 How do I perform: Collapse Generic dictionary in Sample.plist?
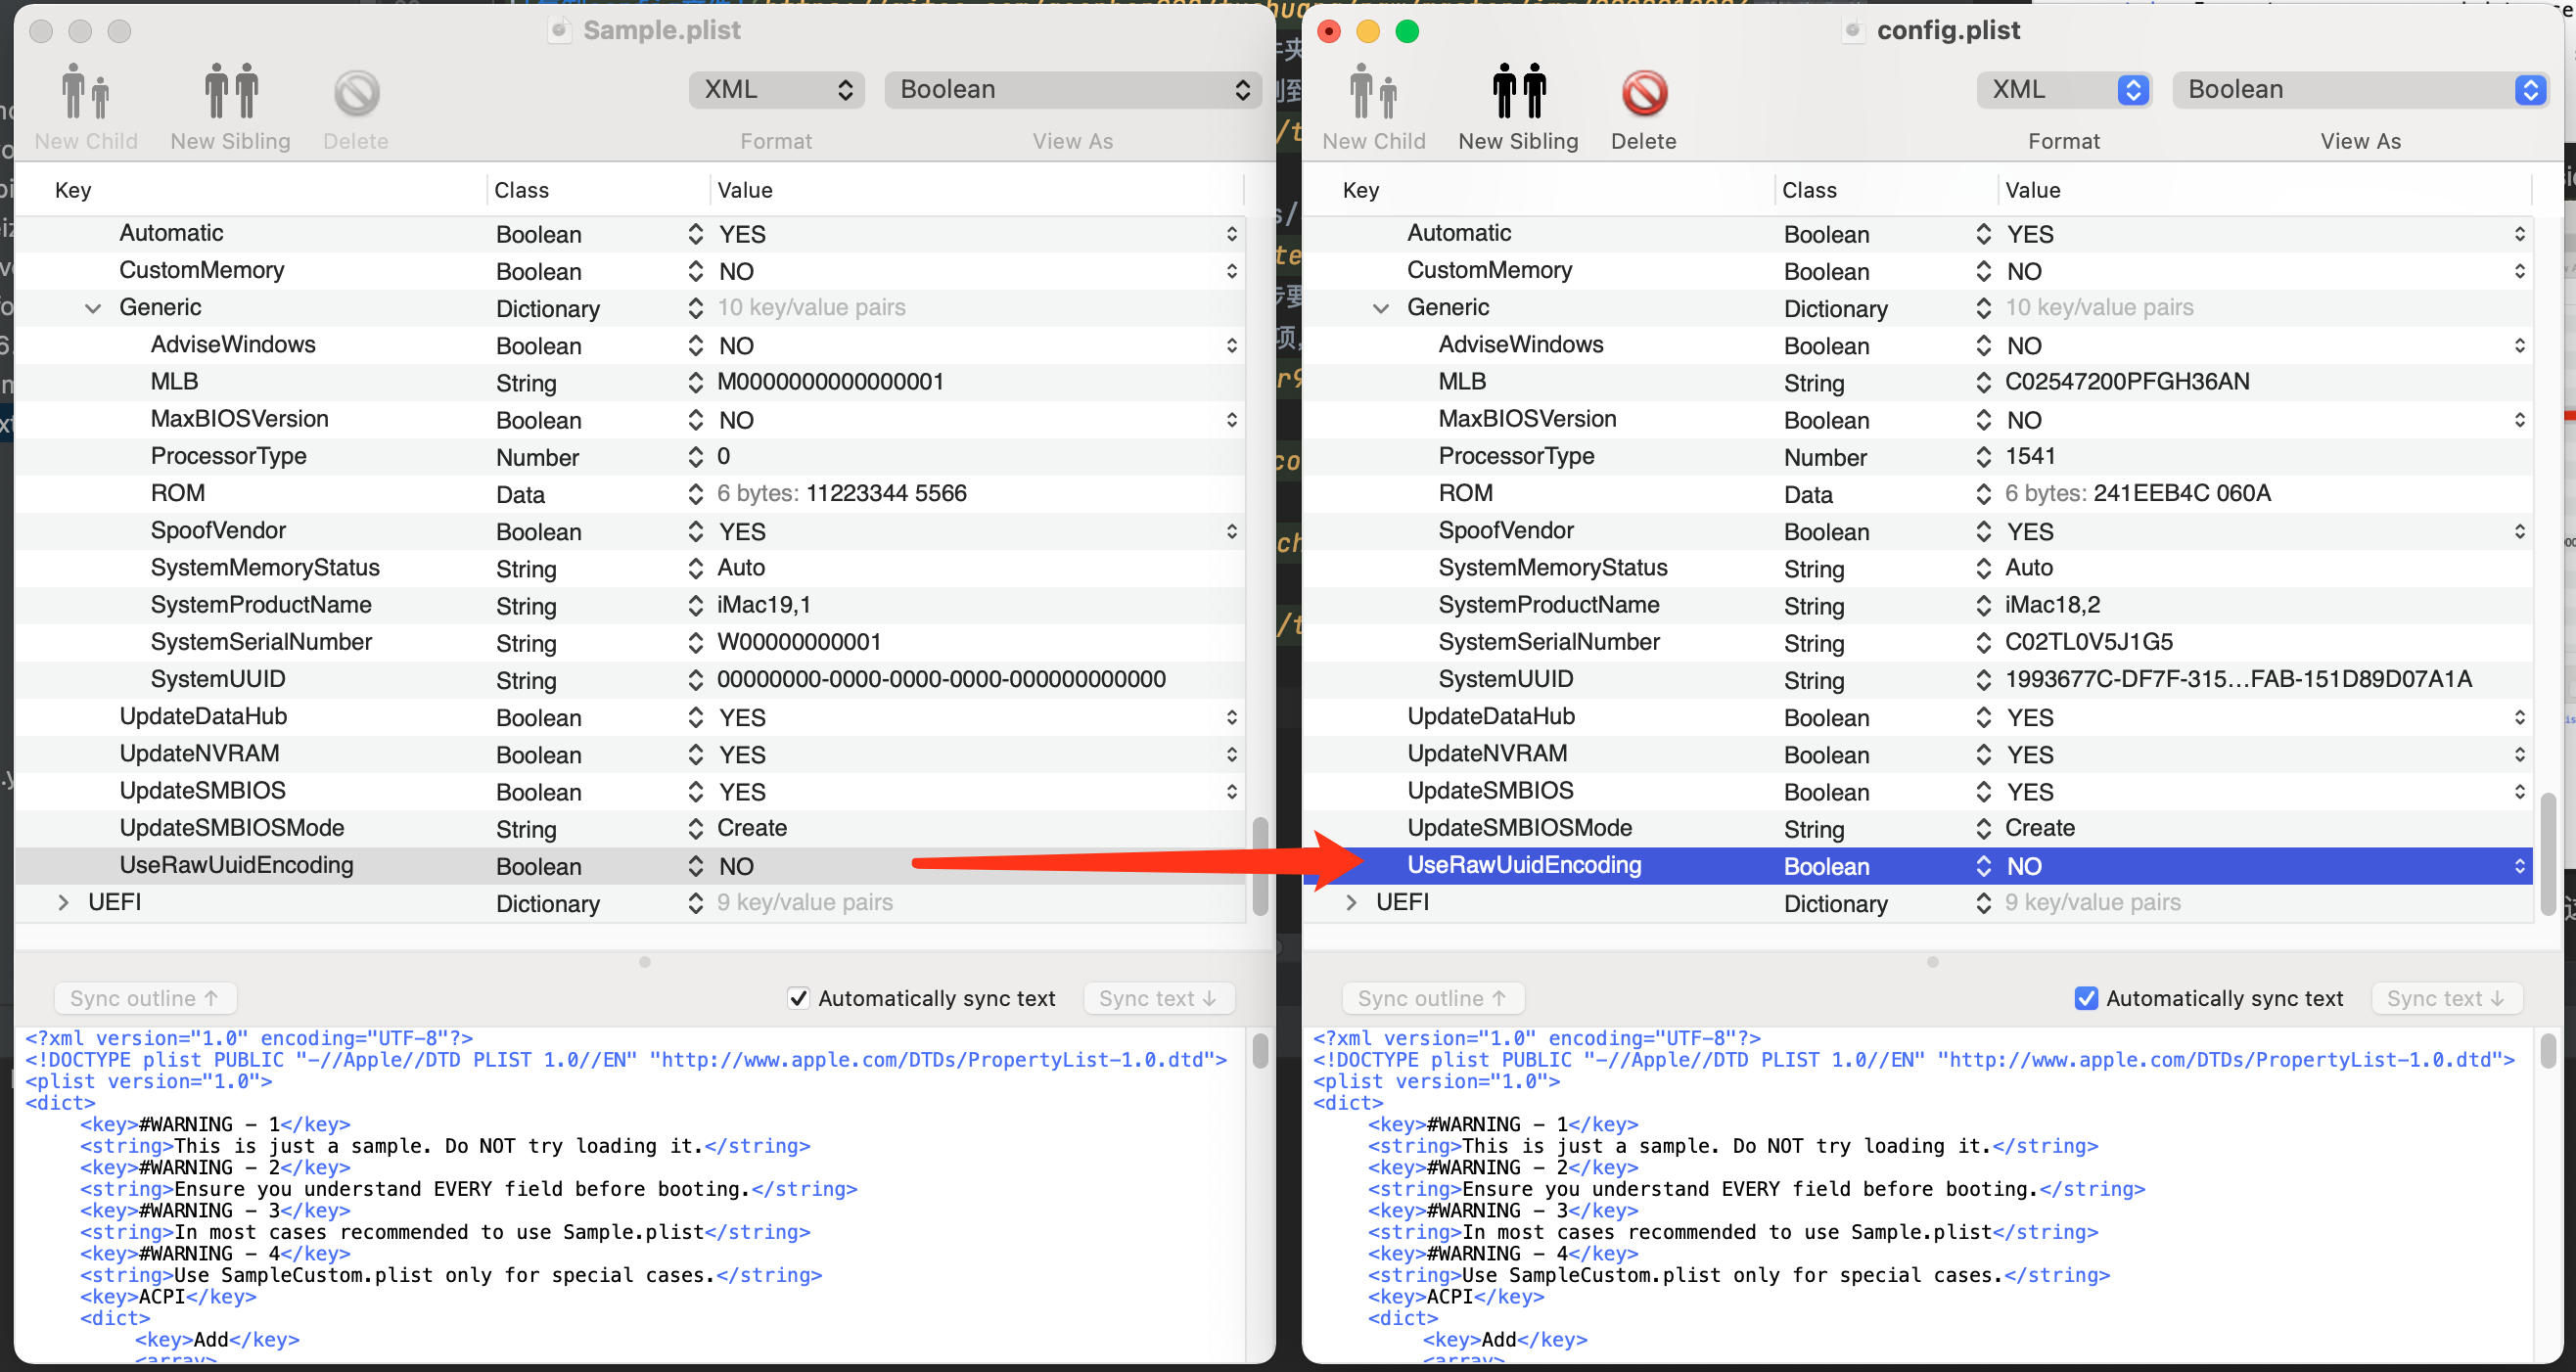(93, 308)
